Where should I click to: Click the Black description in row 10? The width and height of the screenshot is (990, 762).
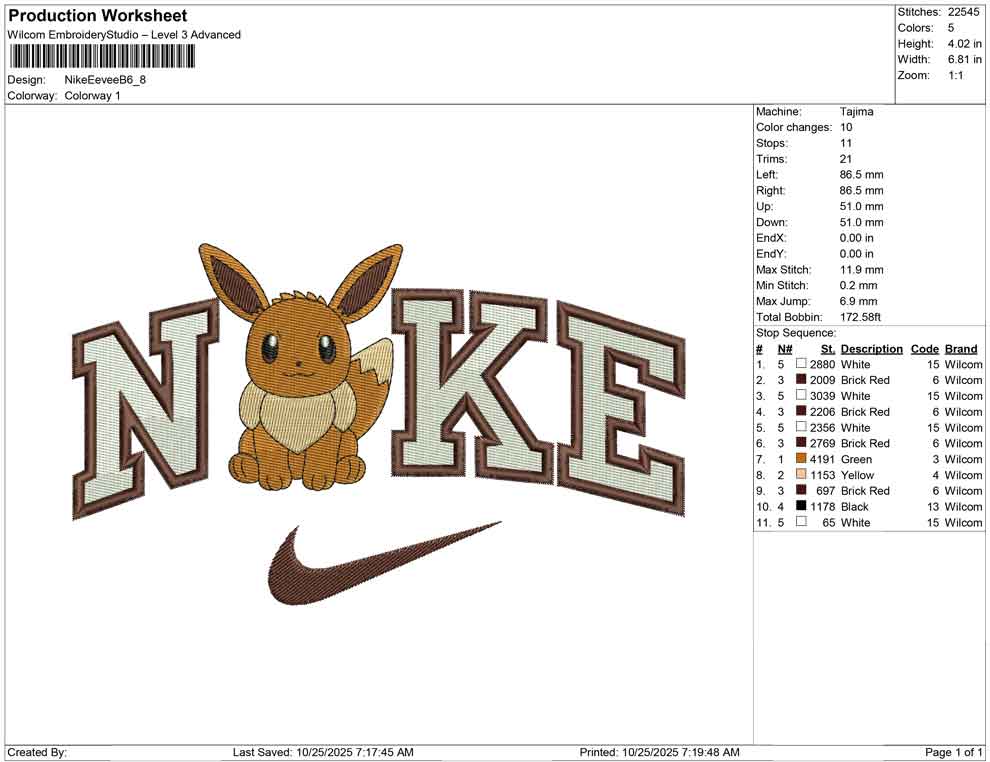855,506
